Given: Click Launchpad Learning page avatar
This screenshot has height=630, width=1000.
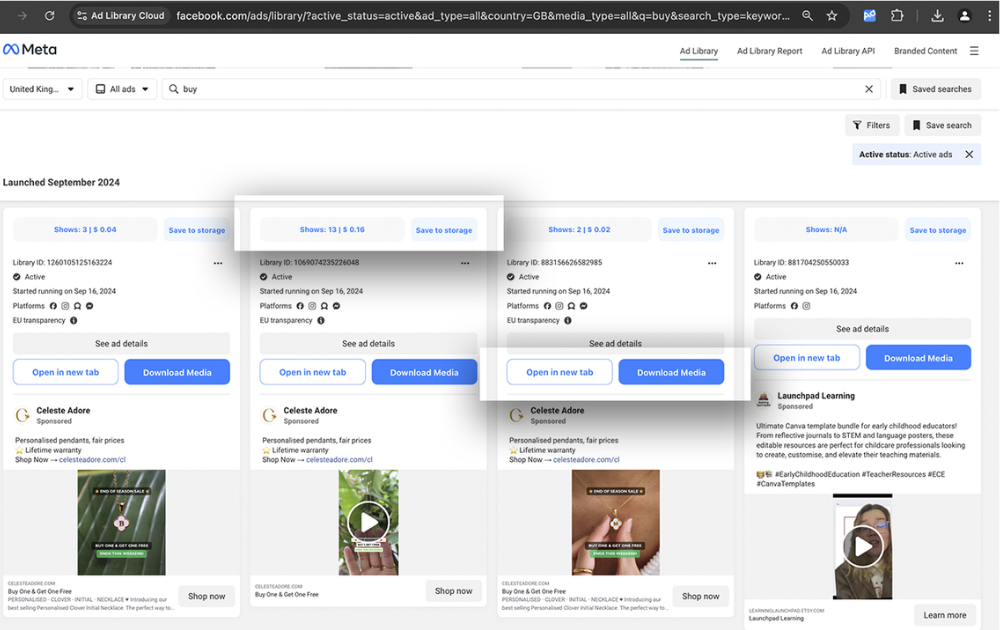Looking at the screenshot, I should 763,400.
